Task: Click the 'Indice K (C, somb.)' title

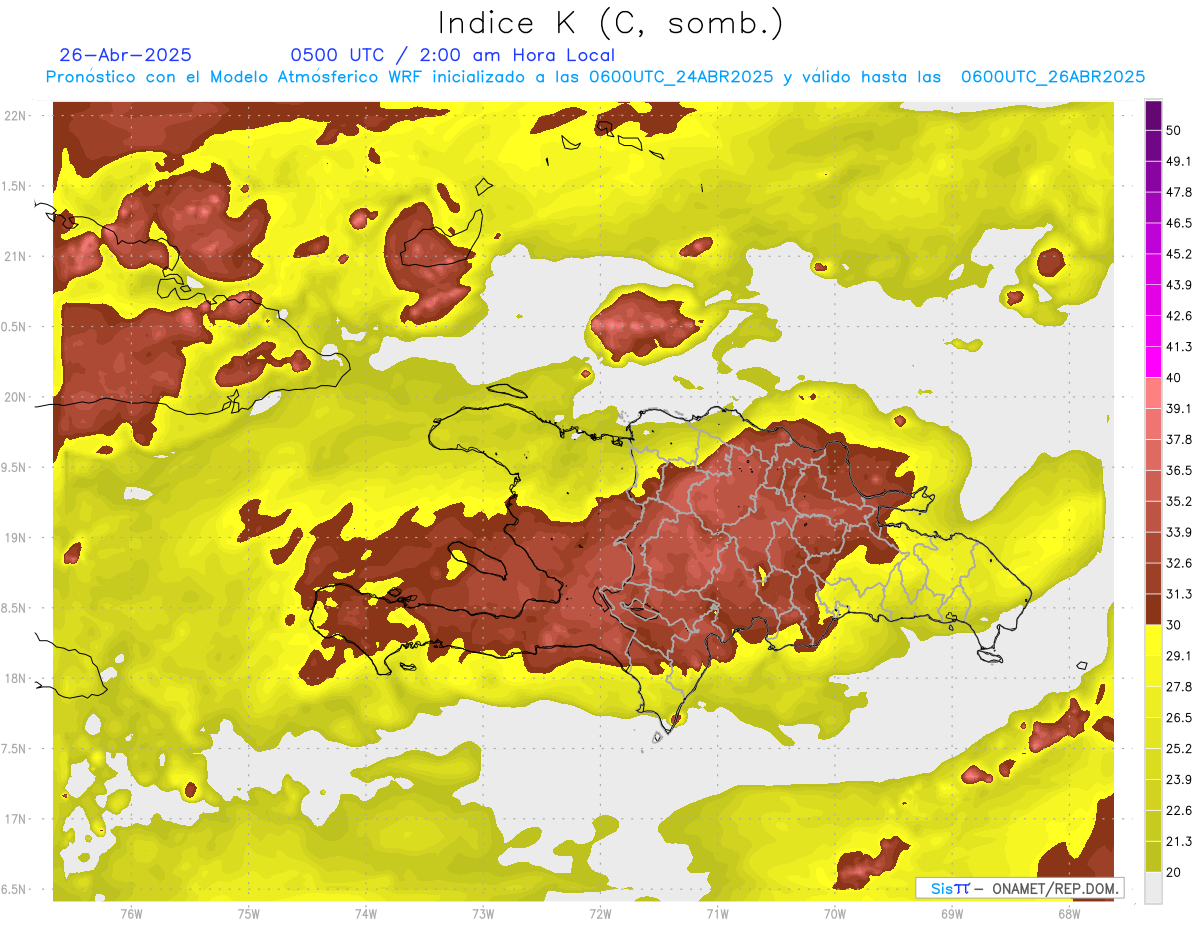Action: point(611,24)
